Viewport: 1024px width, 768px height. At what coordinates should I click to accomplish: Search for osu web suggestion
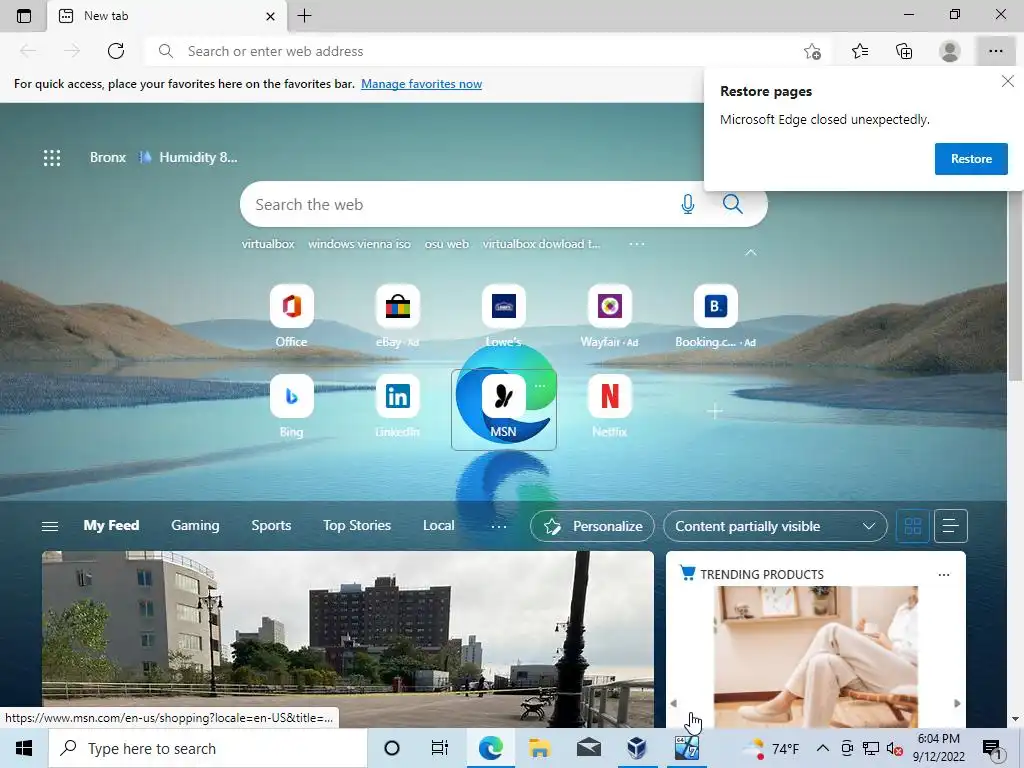click(x=447, y=244)
